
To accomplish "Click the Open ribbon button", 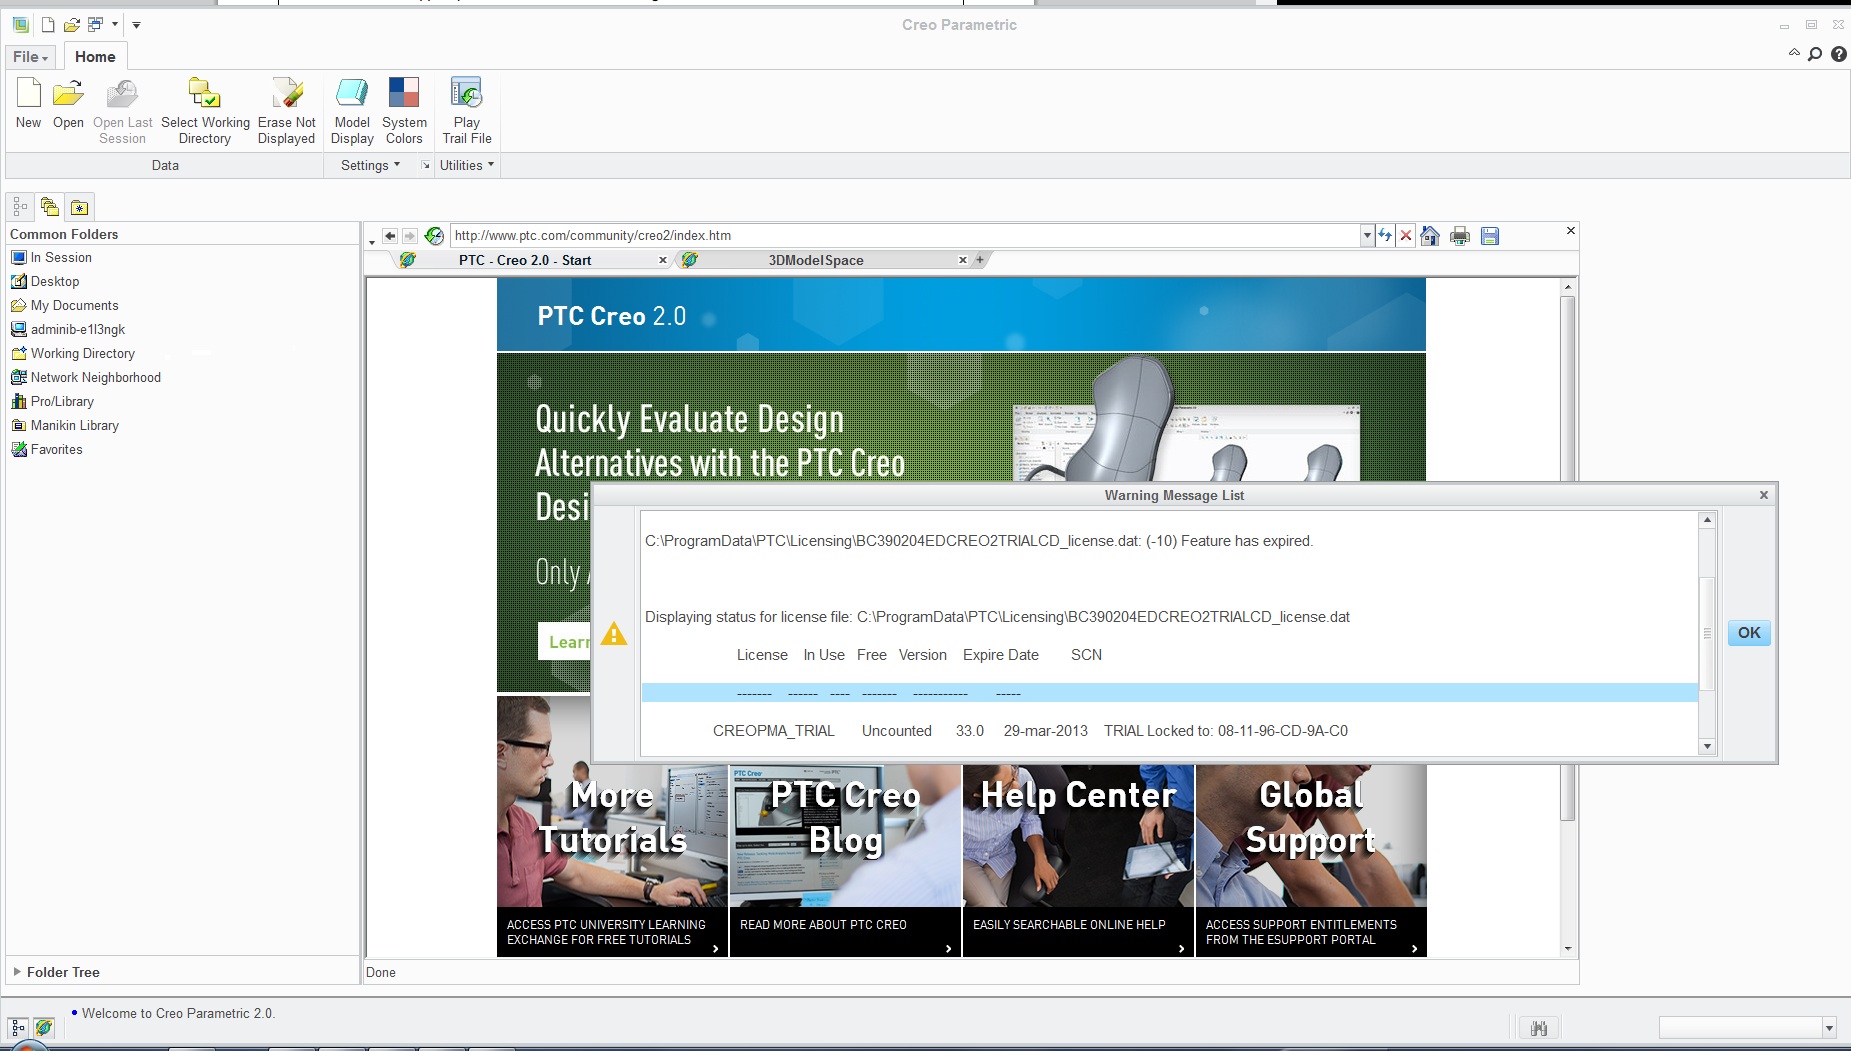I will click(68, 104).
